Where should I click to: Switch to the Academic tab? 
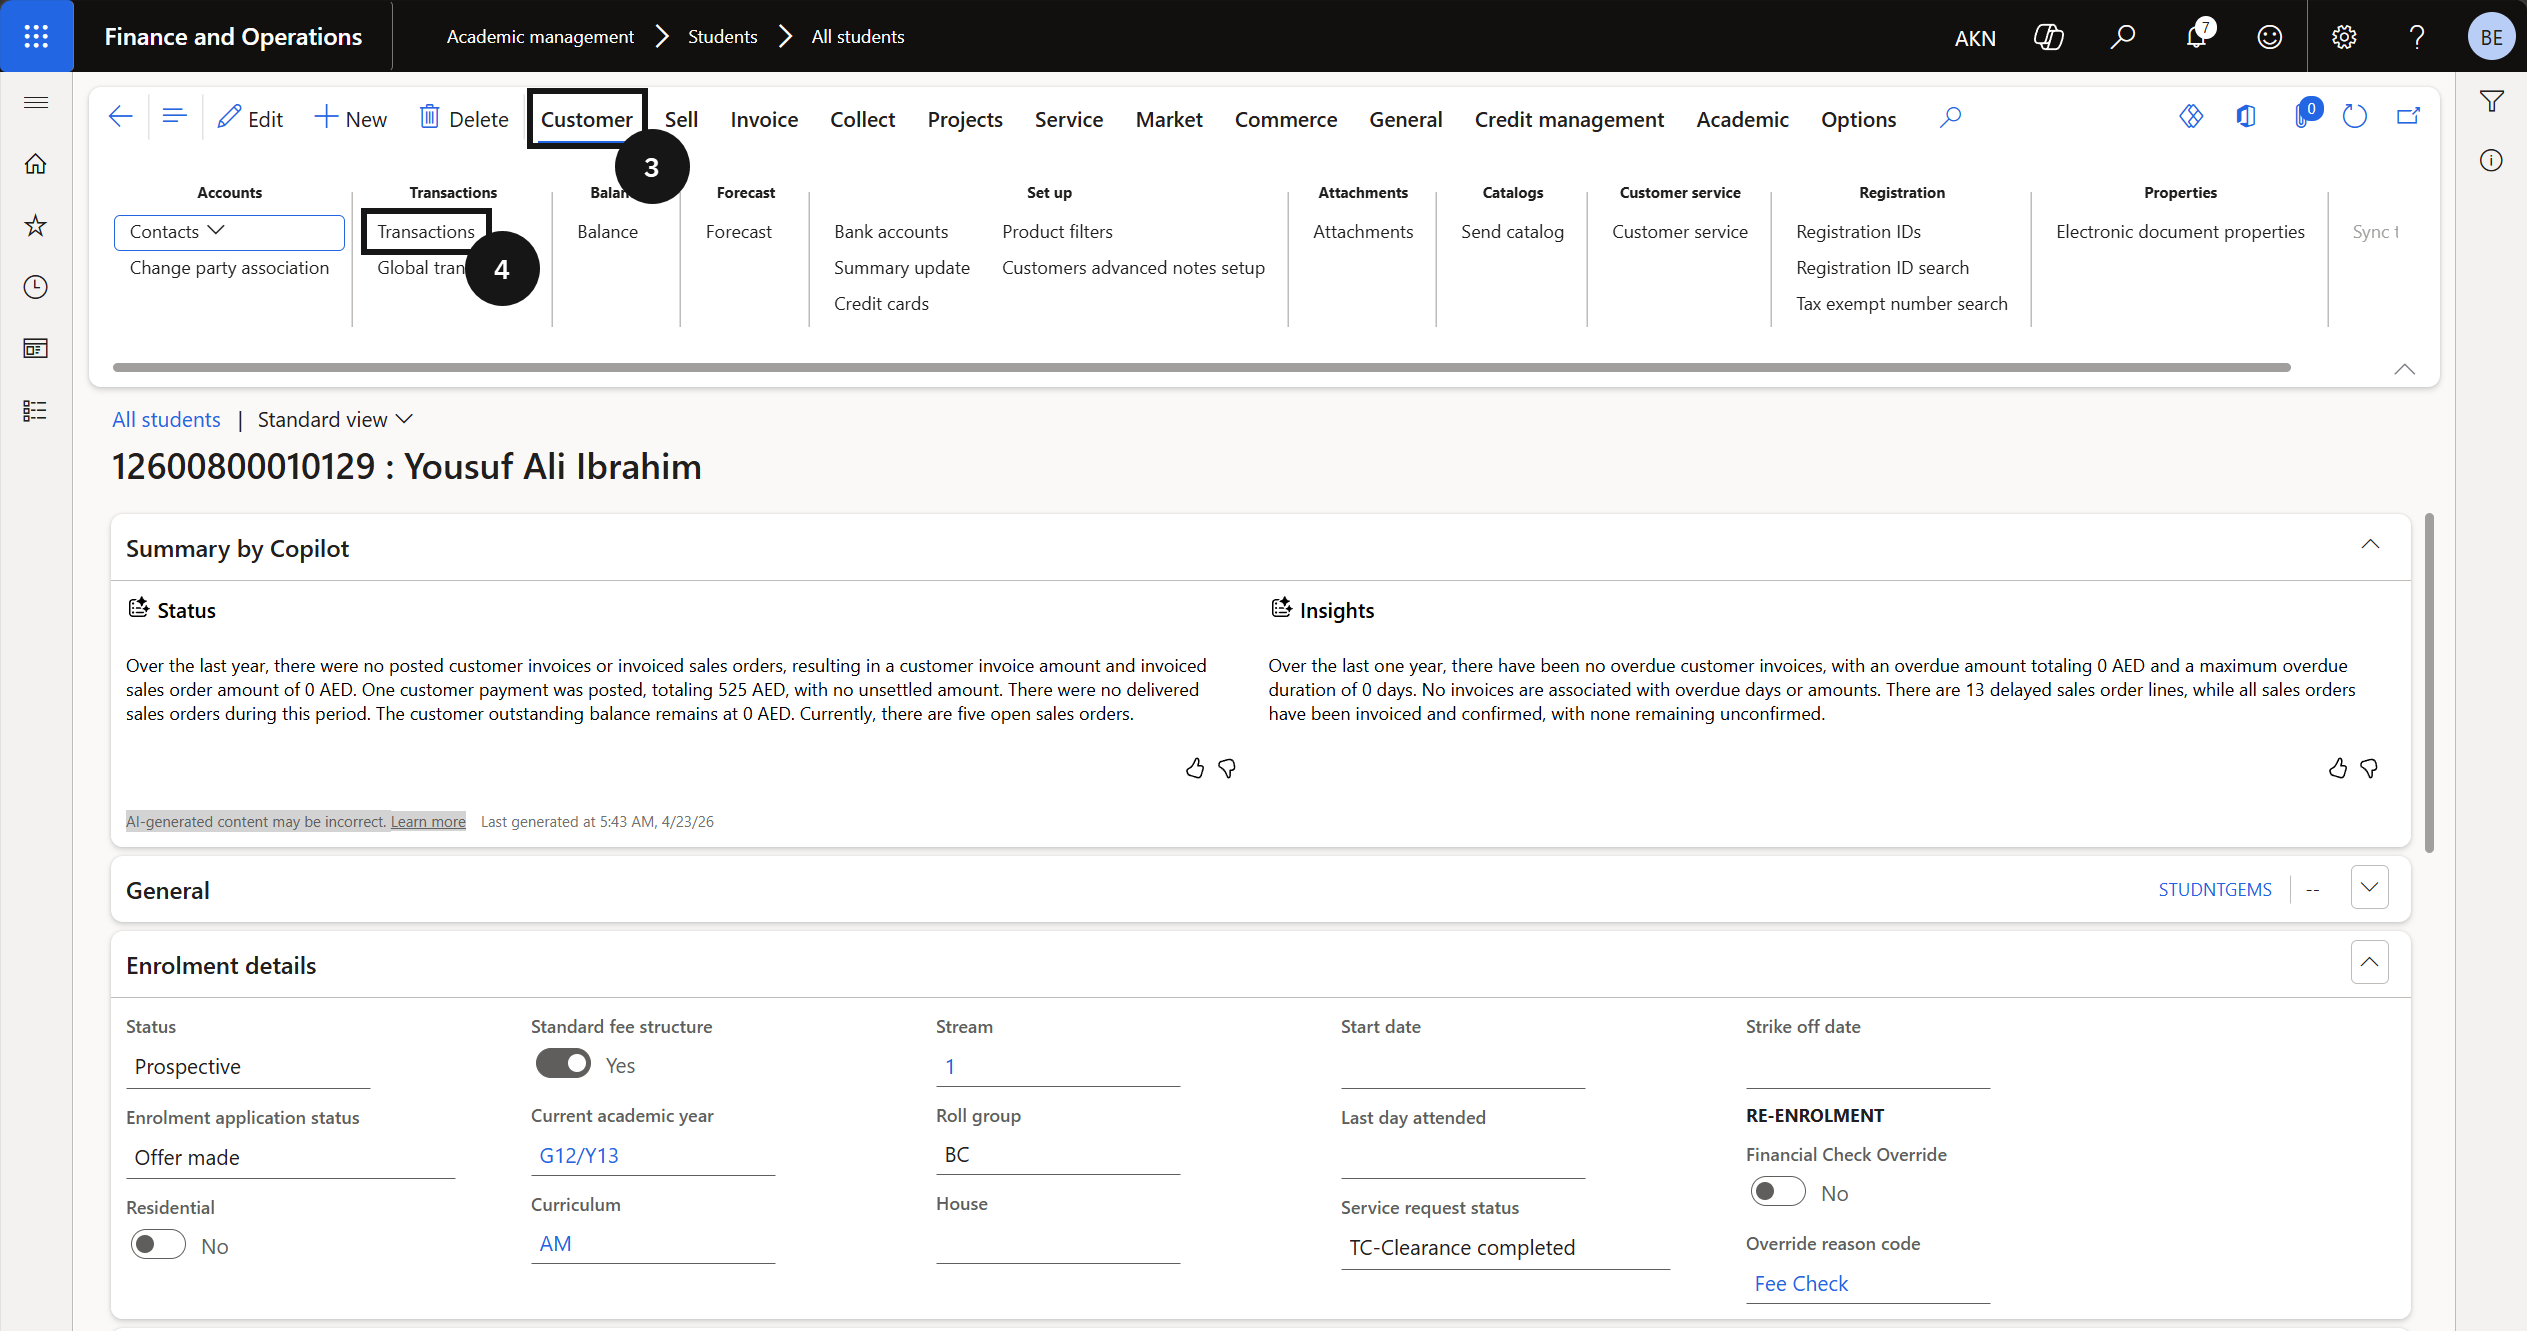[1742, 120]
